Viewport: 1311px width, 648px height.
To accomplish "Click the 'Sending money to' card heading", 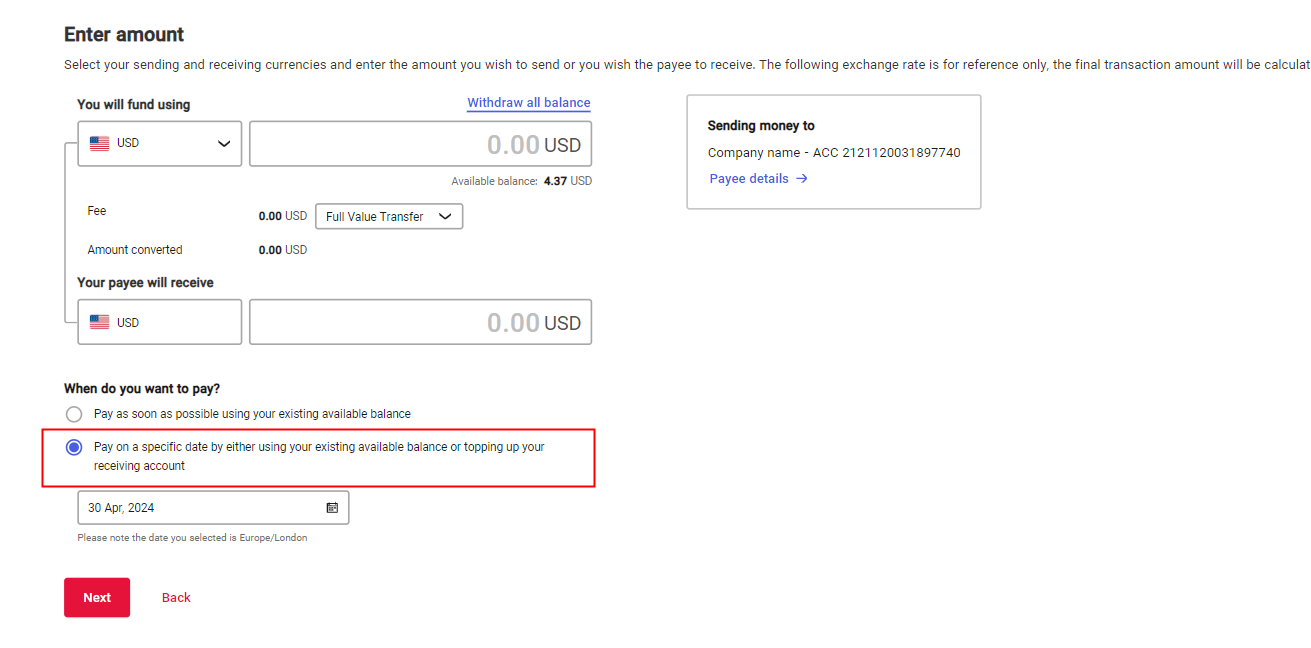I will (761, 126).
